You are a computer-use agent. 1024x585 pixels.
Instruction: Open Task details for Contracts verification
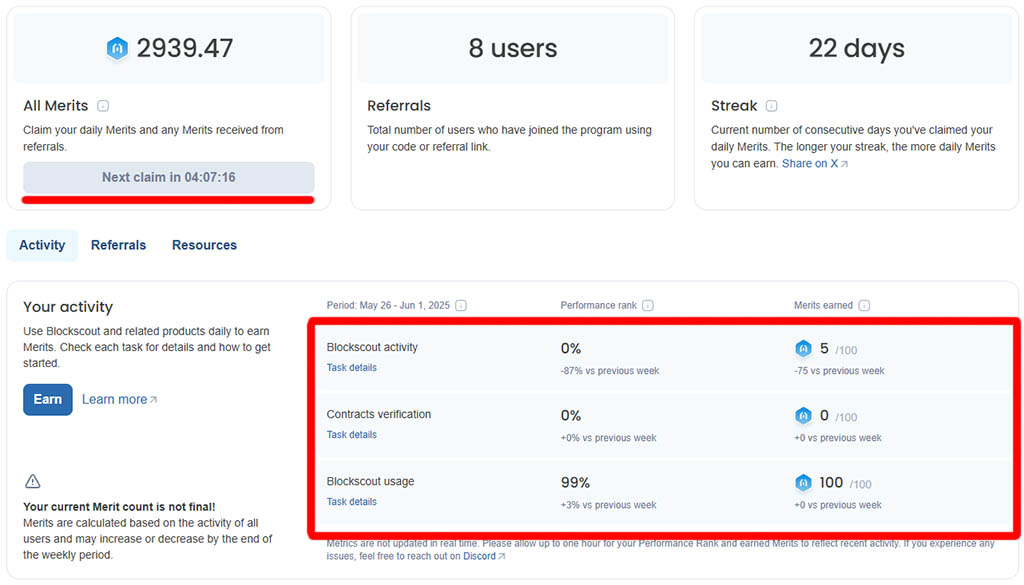point(351,435)
